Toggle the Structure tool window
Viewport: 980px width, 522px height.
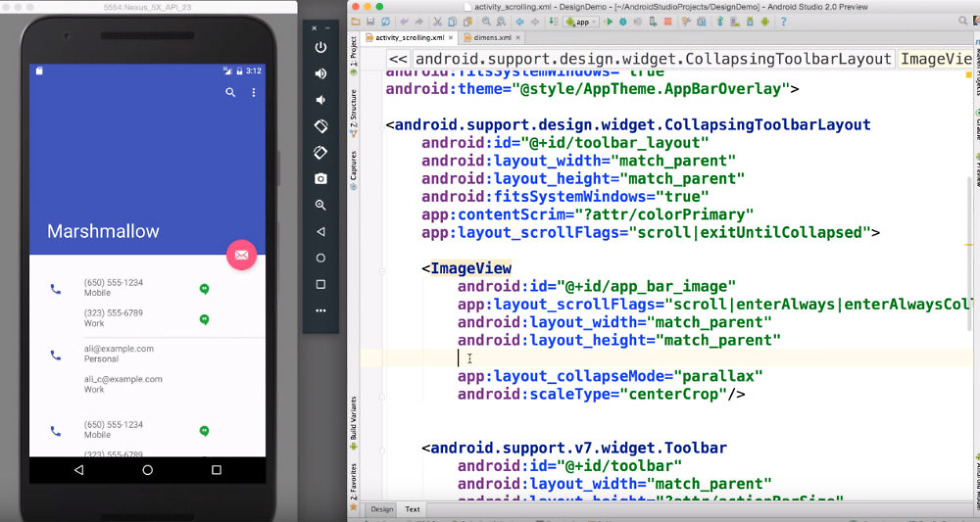[353, 106]
